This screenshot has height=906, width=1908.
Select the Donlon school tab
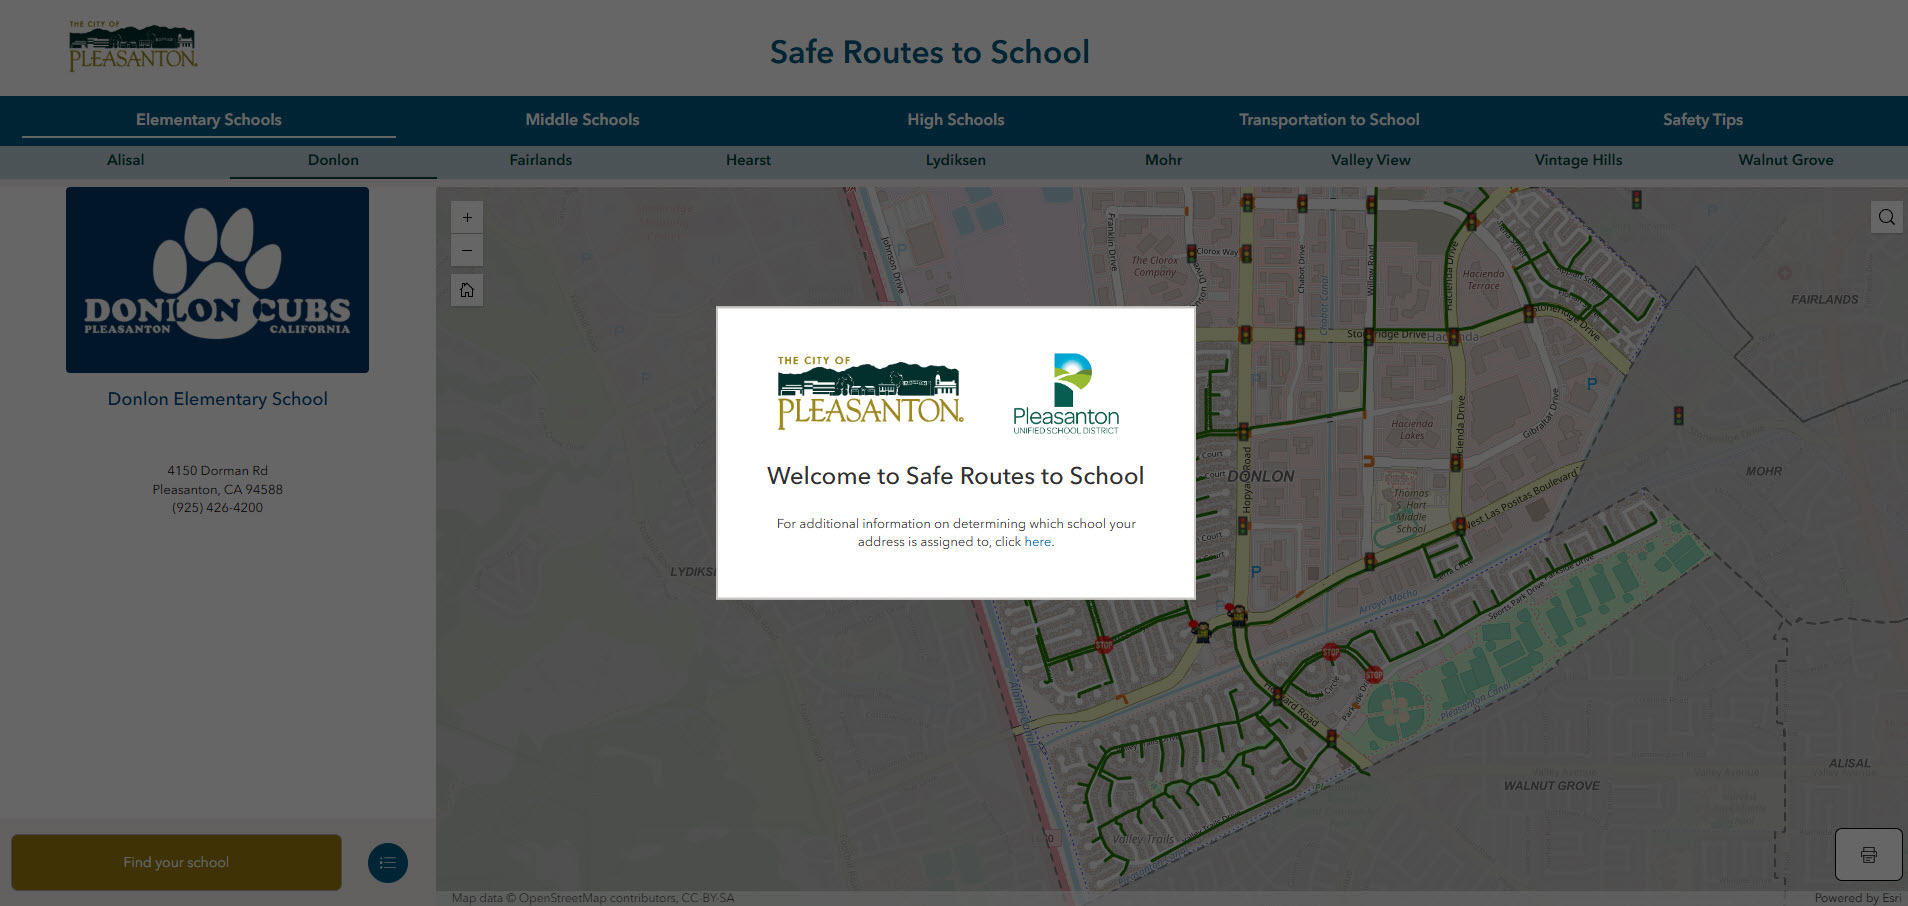[x=333, y=160]
